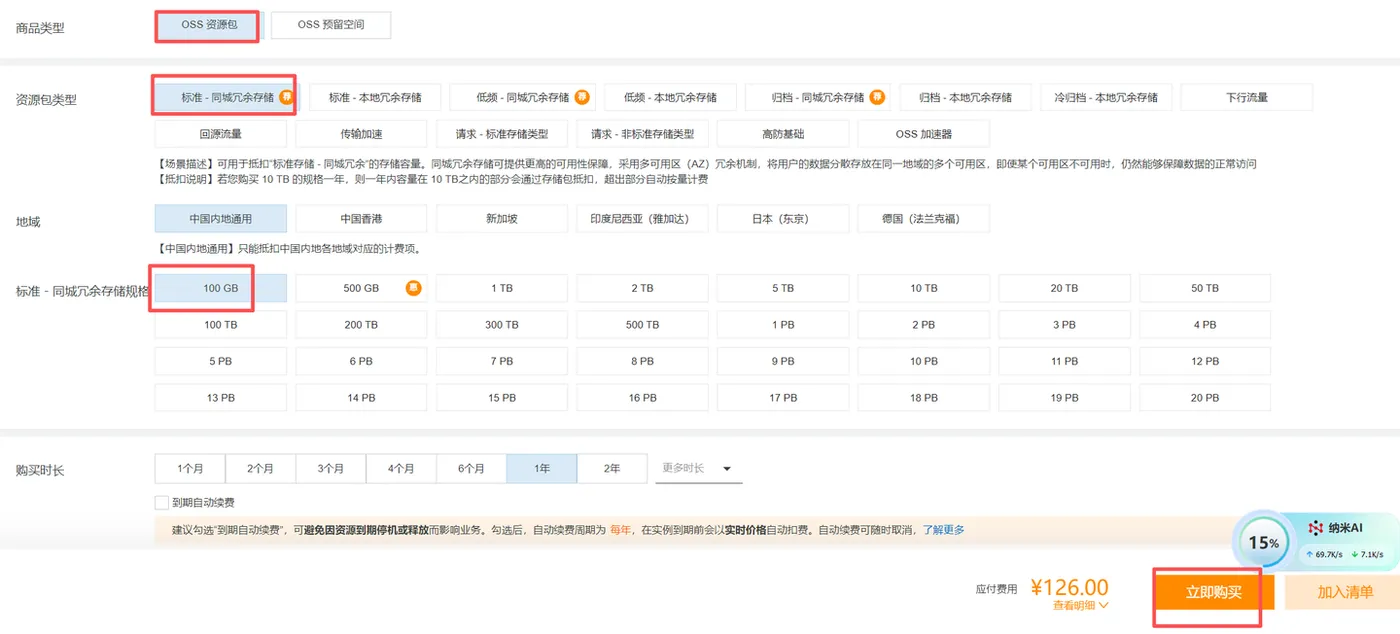Open the 更多时长 dropdown

[x=699, y=468]
